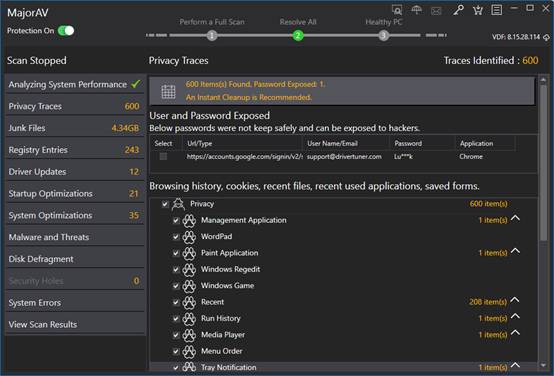Open the Junk Files category
This screenshot has width=554, height=376.
click(x=75, y=128)
